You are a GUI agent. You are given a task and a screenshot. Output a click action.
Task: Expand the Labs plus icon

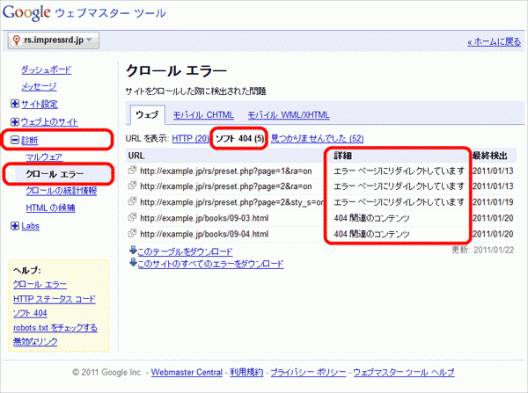pyautogui.click(x=15, y=226)
